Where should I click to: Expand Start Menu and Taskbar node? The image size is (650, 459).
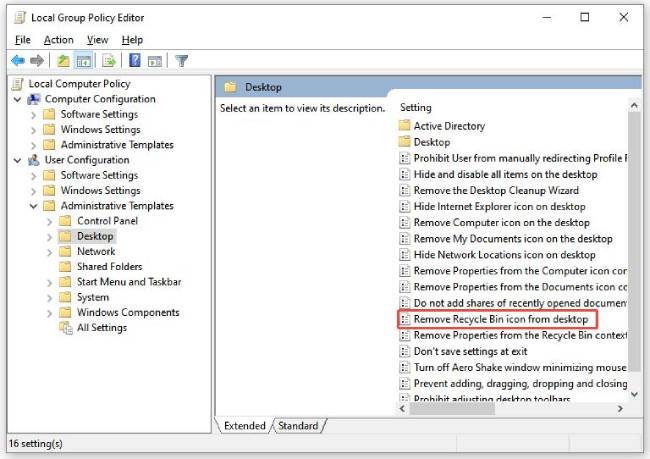(50, 283)
